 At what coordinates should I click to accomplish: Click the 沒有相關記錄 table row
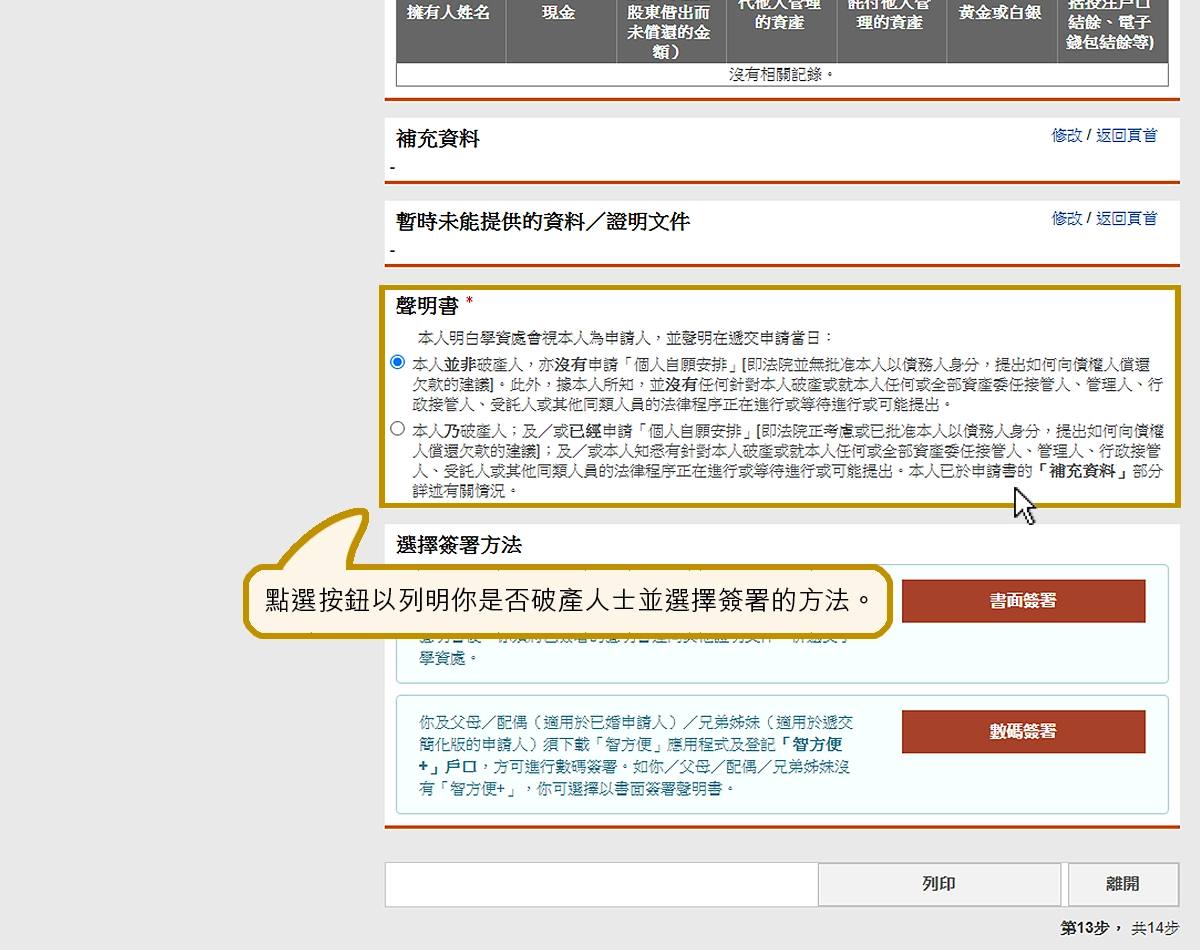click(781, 74)
